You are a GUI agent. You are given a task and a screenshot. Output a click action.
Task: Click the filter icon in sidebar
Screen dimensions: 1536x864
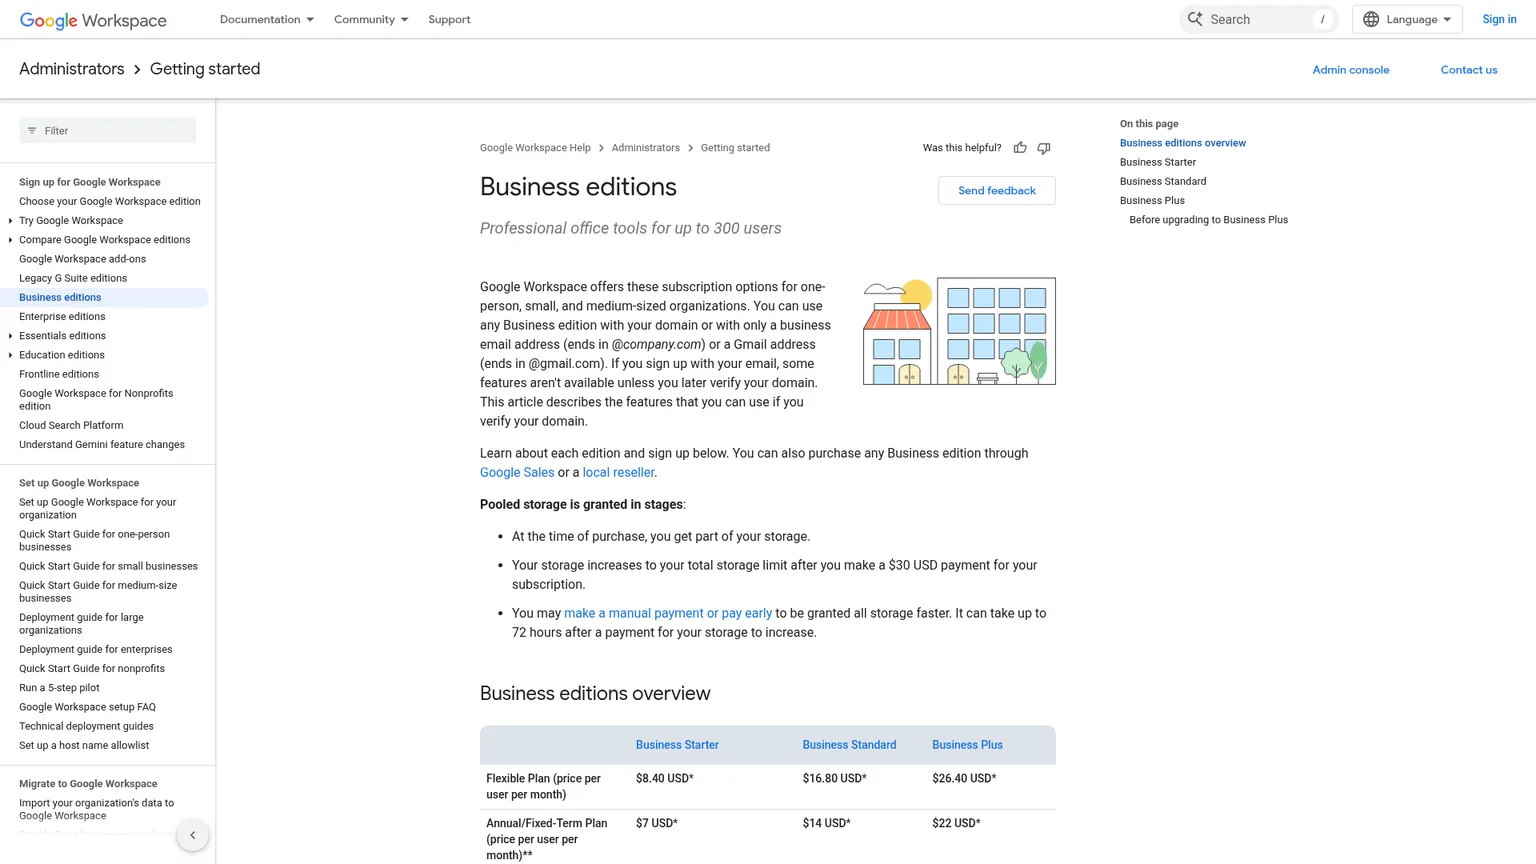(x=32, y=131)
